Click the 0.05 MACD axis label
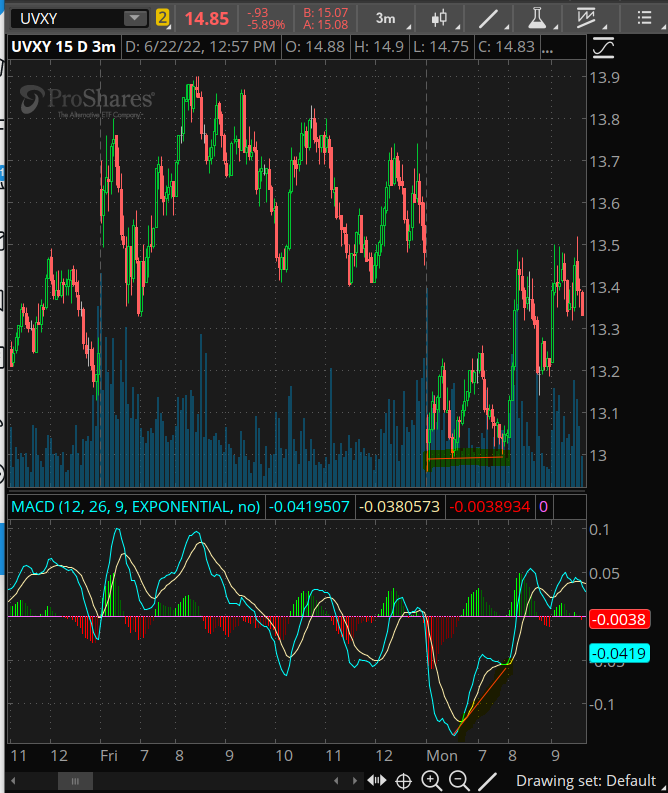The height and width of the screenshot is (793, 668). pyautogui.click(x=604, y=574)
